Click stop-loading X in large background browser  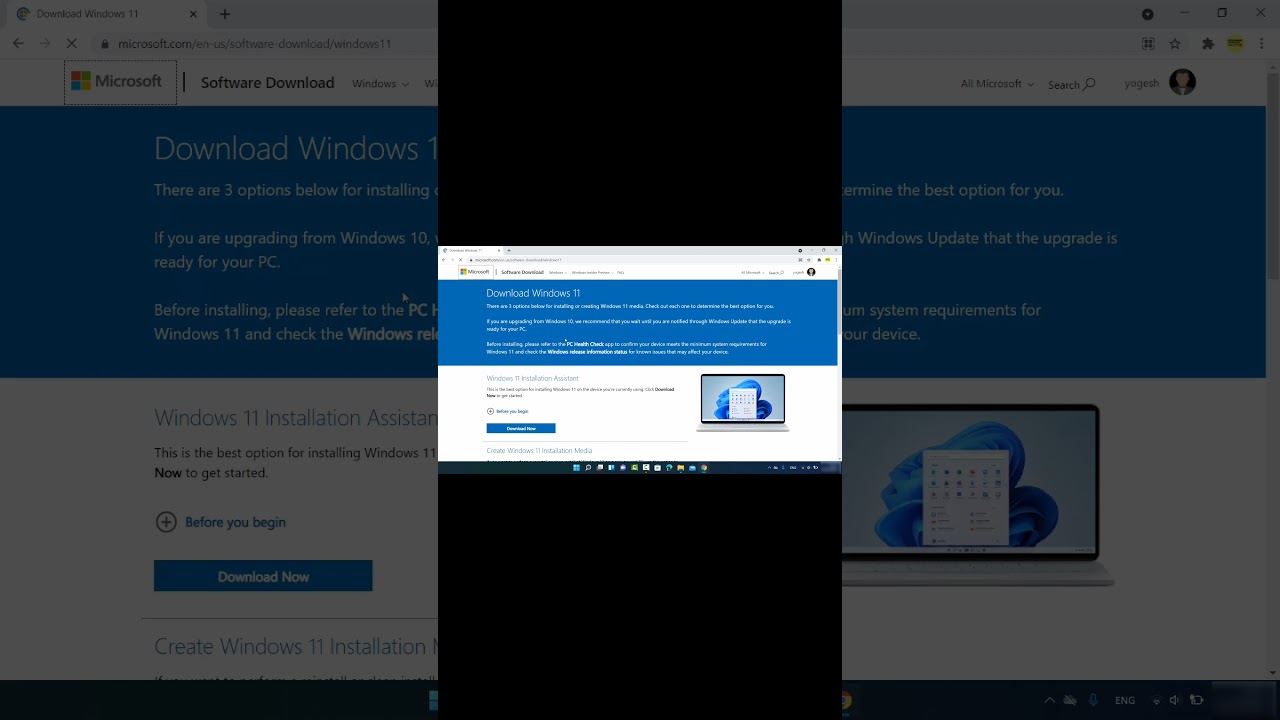[x=72, y=44]
